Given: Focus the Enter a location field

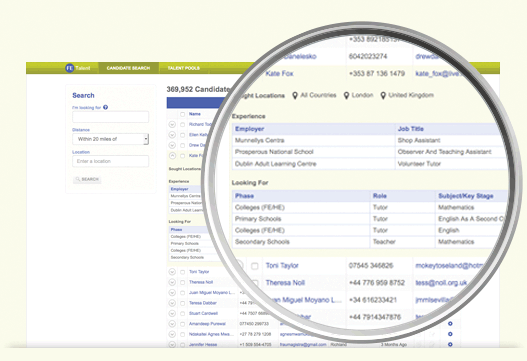Looking at the screenshot, I should pyautogui.click(x=110, y=161).
